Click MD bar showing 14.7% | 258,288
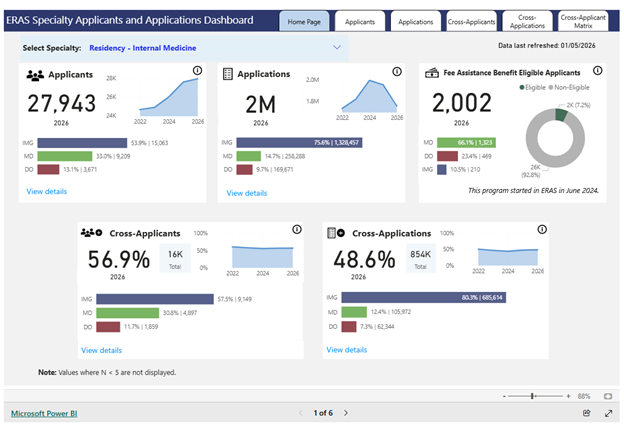This screenshot has width=624, height=431. coord(249,156)
